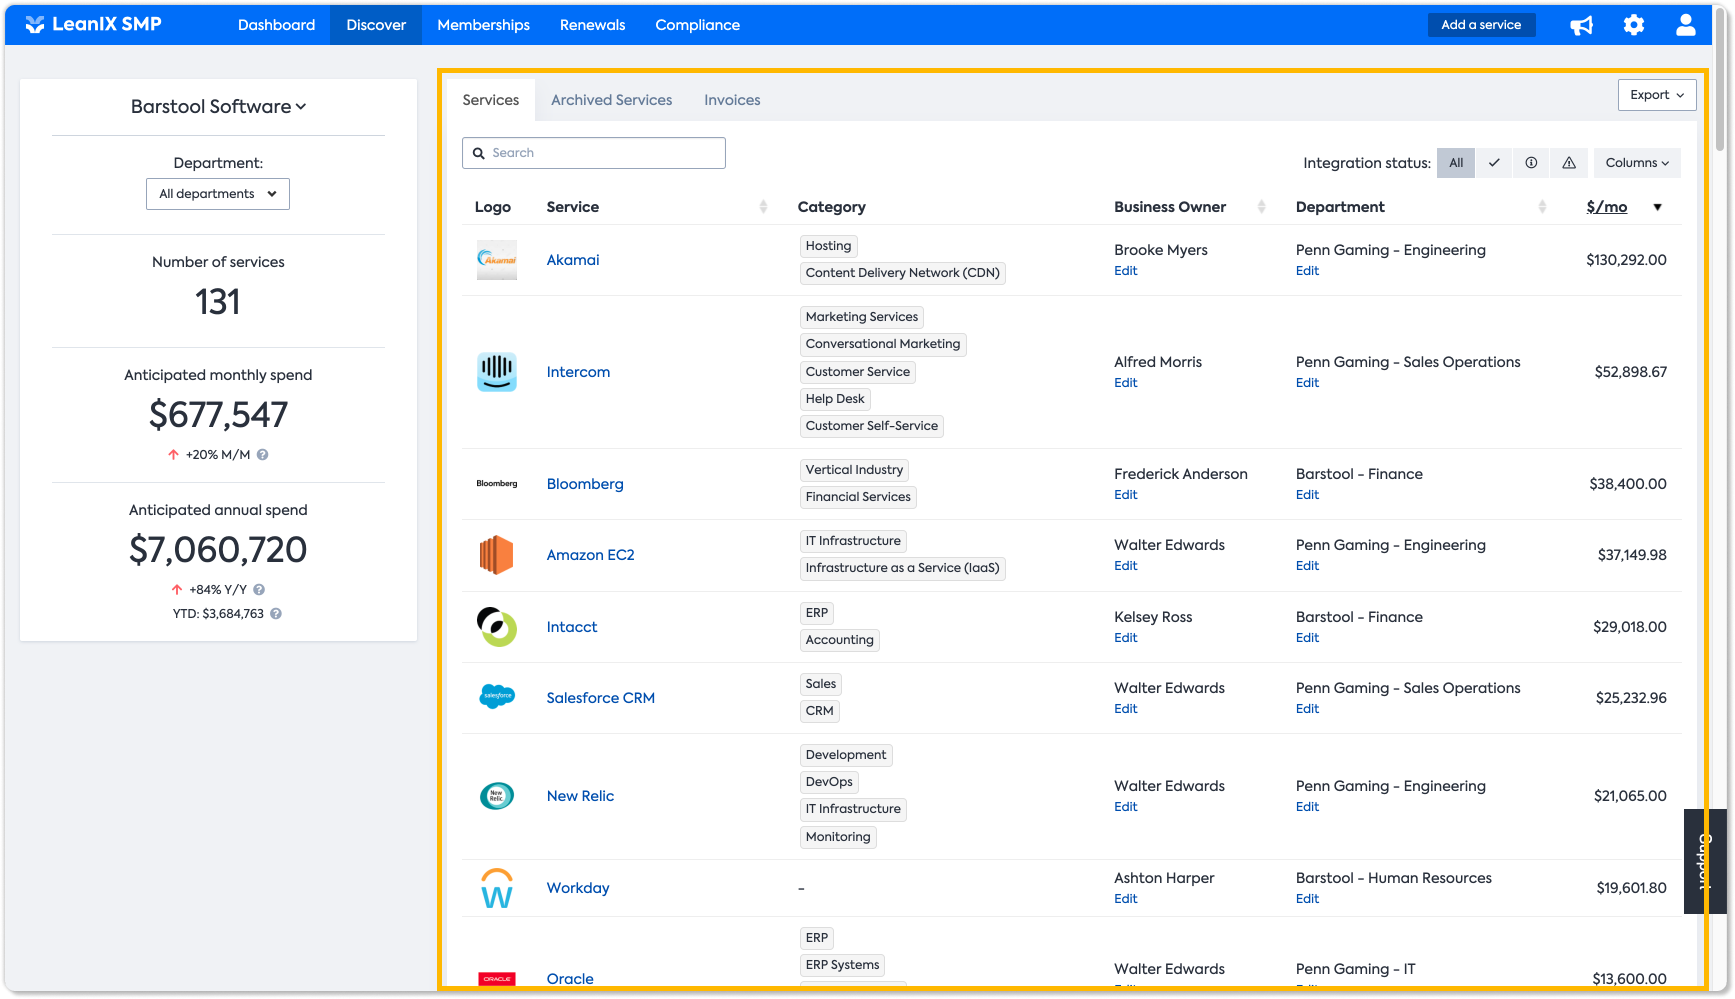Click the Infrastructure as a Service (IaaS) tag
The width and height of the screenshot is (1735, 999).
[x=903, y=568]
